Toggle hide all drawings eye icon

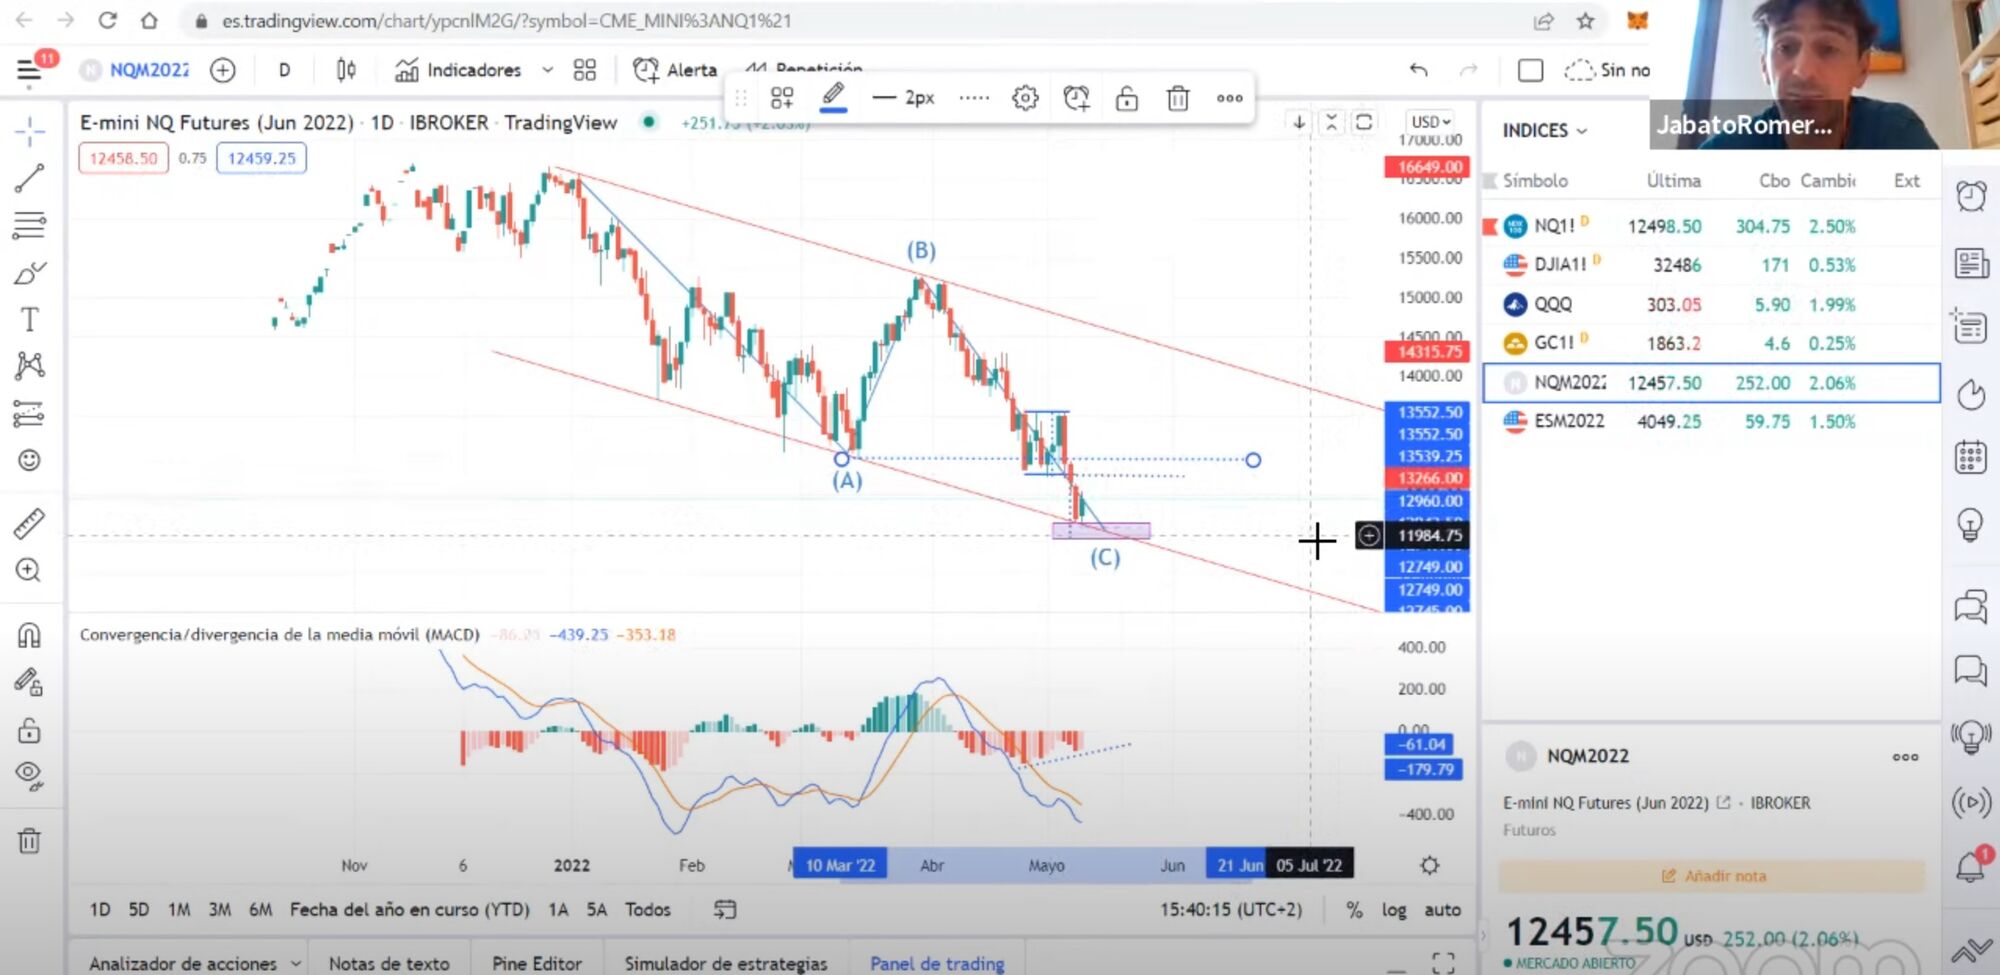(x=29, y=777)
